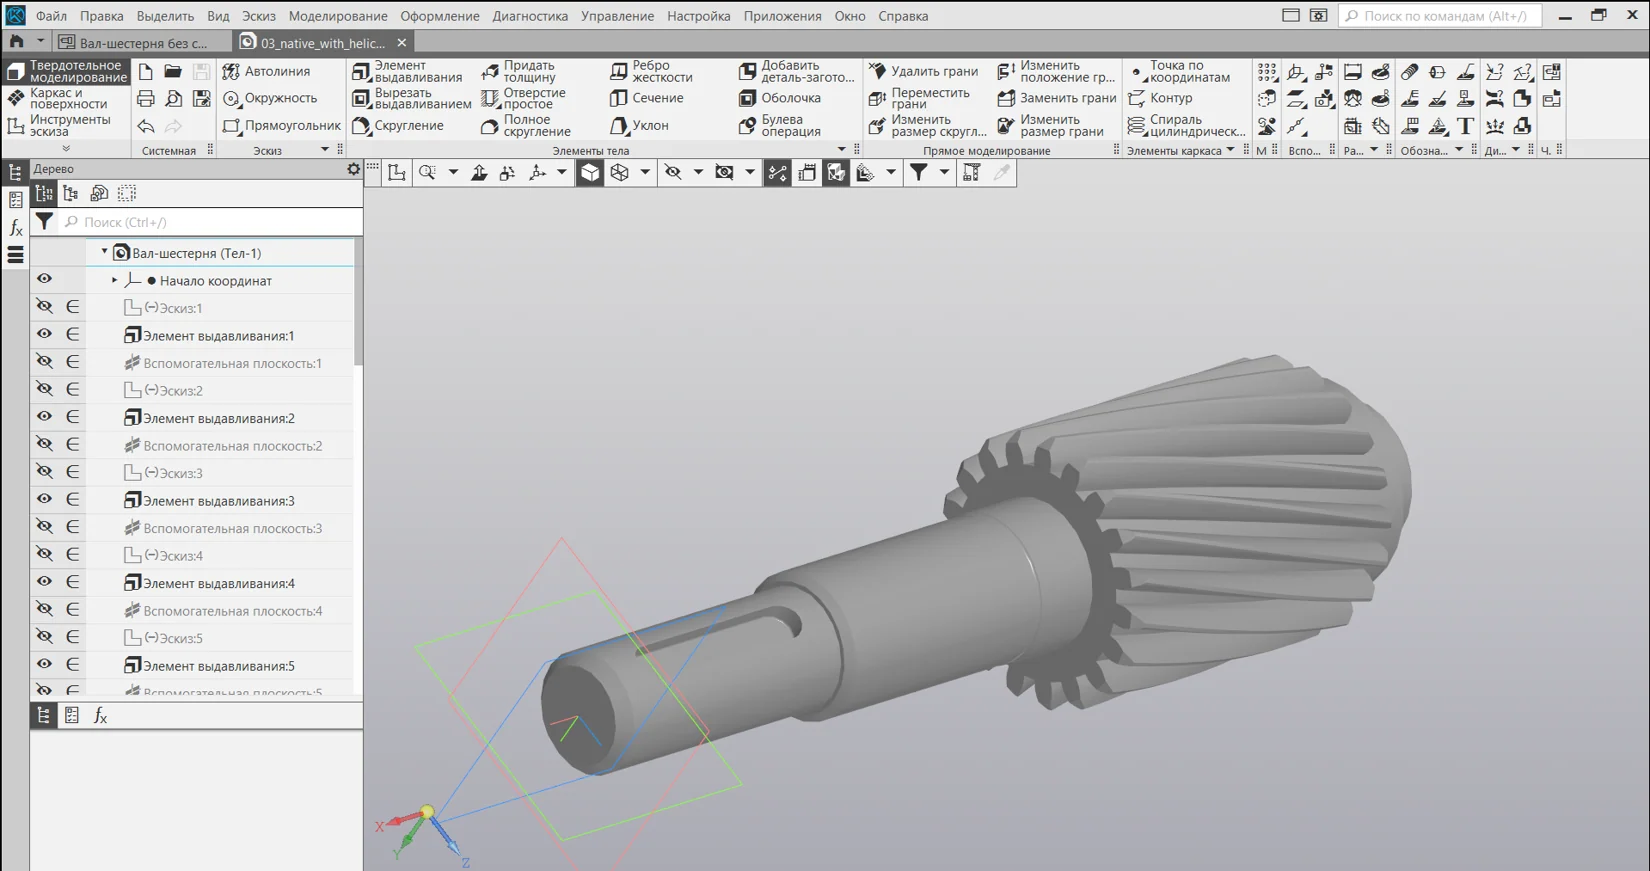Image resolution: width=1650 pixels, height=871 pixels.
Task: Select Спираль цилиндрическая helix tool
Action: [x=1187, y=125]
